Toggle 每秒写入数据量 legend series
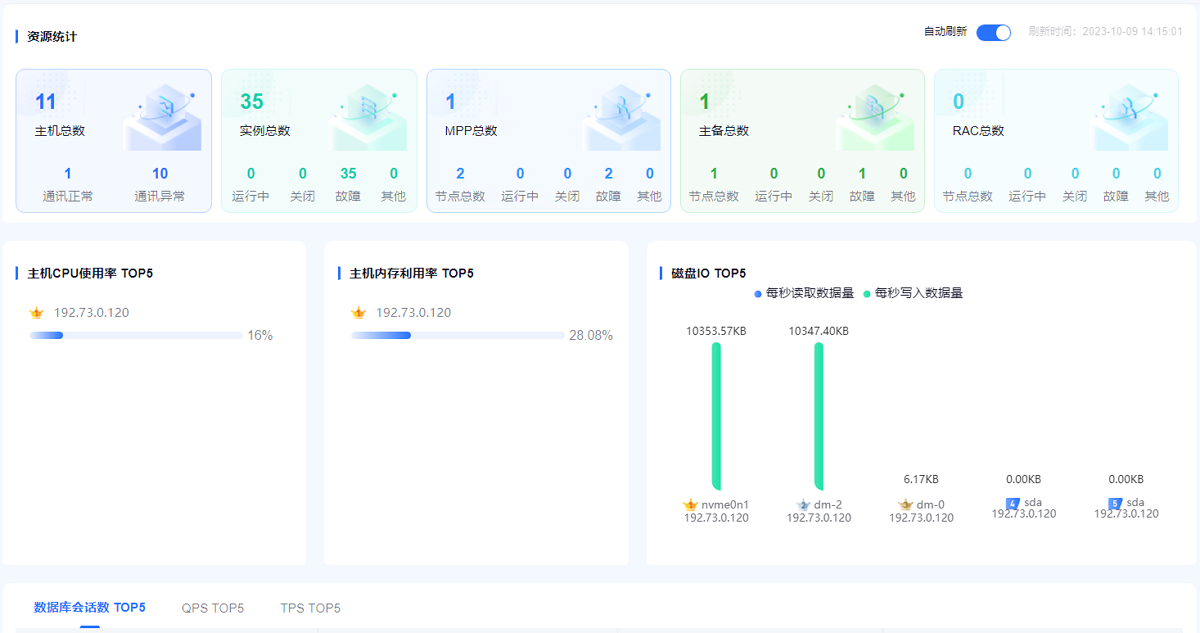 pyautogui.click(x=913, y=293)
